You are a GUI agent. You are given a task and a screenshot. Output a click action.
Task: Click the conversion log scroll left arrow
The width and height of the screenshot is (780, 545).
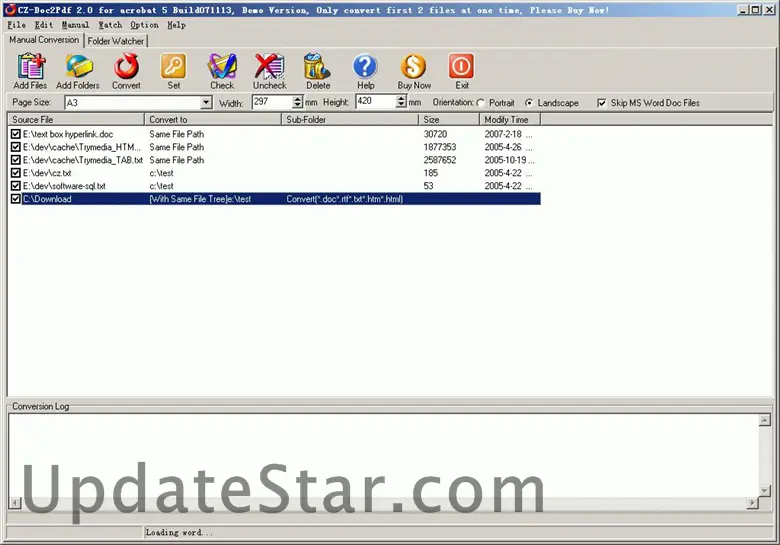[15, 503]
